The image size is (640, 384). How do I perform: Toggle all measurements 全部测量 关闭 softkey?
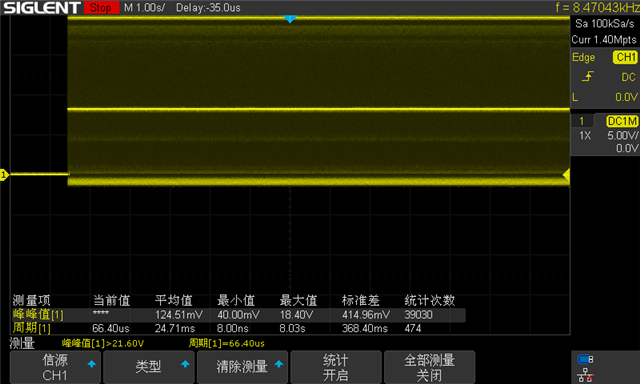(429, 367)
